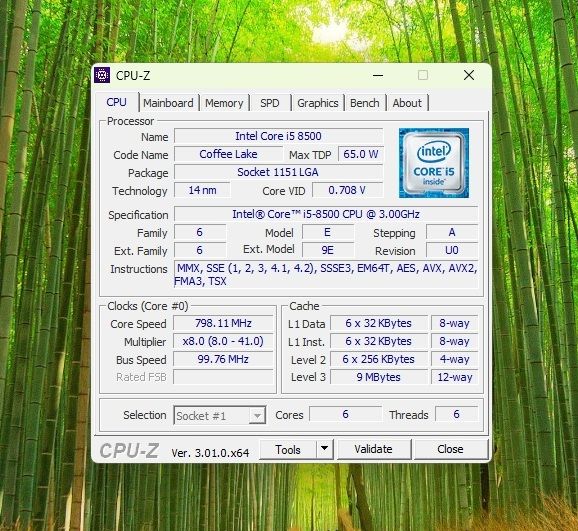This screenshot has height=531, width=578.
Task: Minimize the CPU-Z window
Action: click(378, 76)
